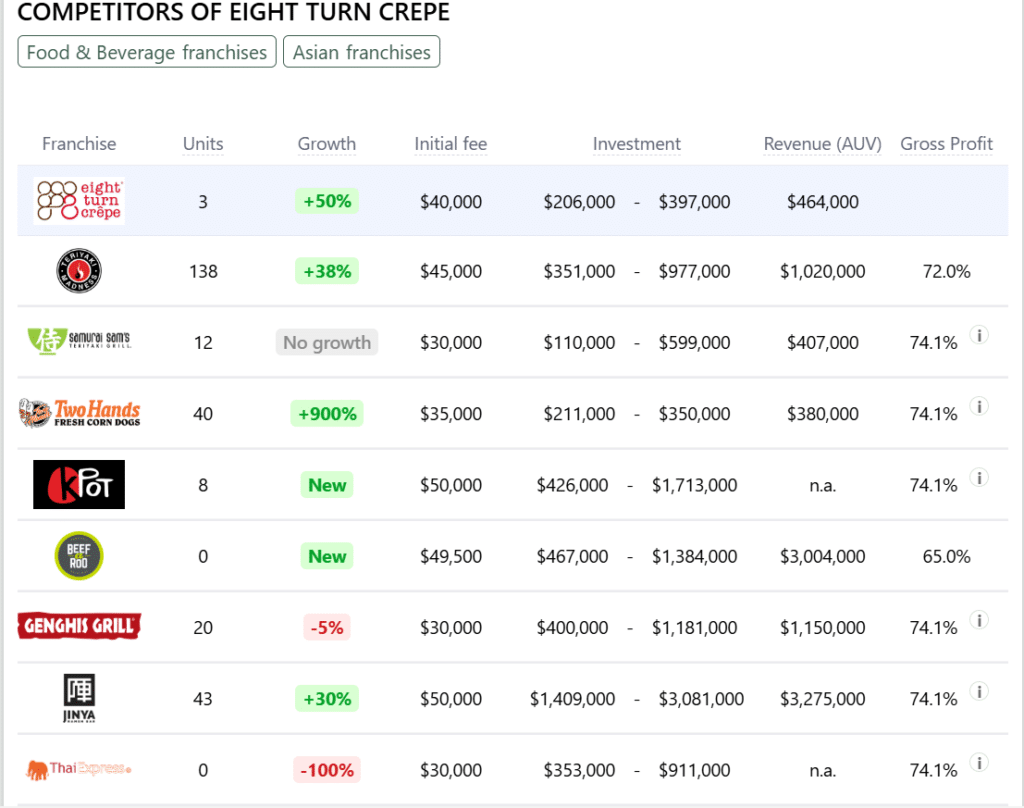Select the 138 units value
Screen dimensions: 1024x808
click(203, 271)
